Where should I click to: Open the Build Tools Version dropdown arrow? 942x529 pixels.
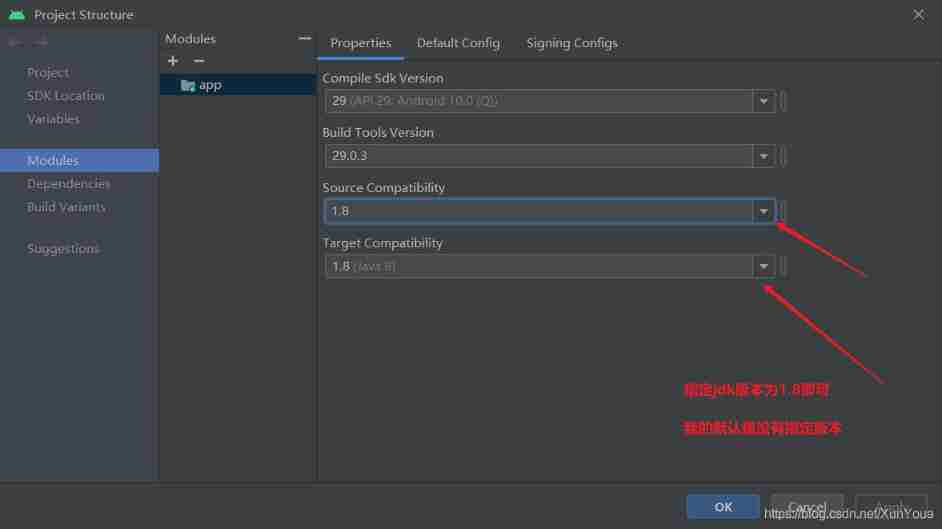coord(764,156)
